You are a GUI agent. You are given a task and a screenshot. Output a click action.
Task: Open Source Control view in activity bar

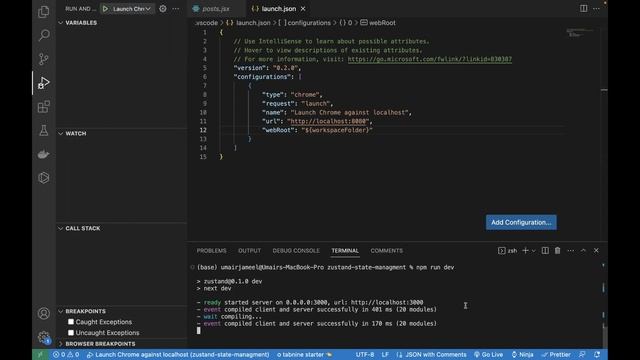(x=43, y=59)
